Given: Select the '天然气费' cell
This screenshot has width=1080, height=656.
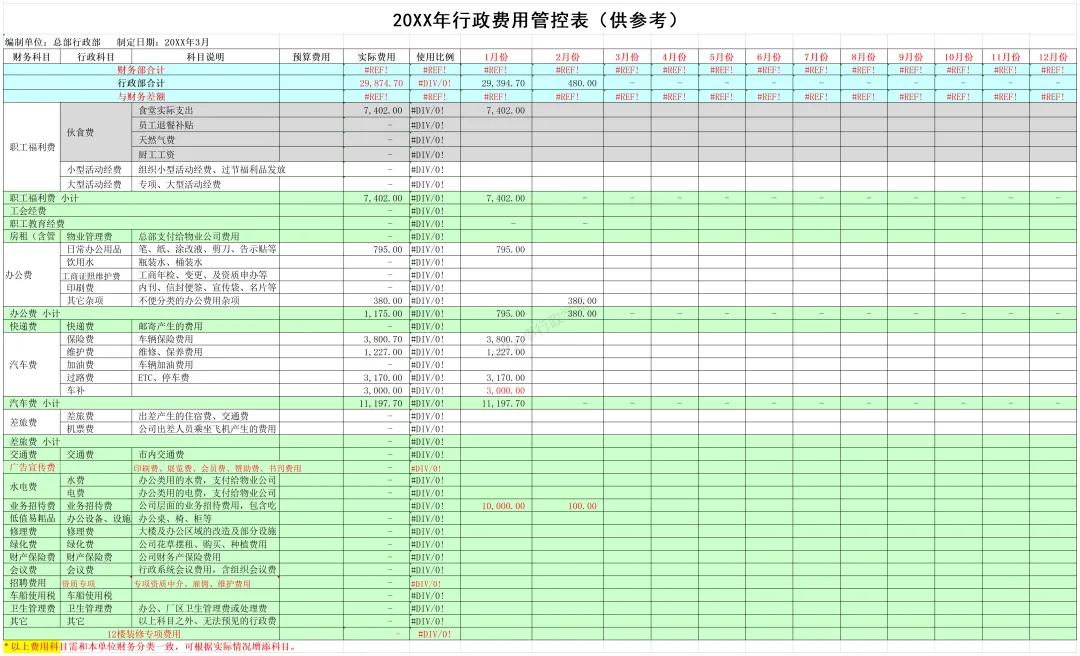Looking at the screenshot, I should click(205, 140).
